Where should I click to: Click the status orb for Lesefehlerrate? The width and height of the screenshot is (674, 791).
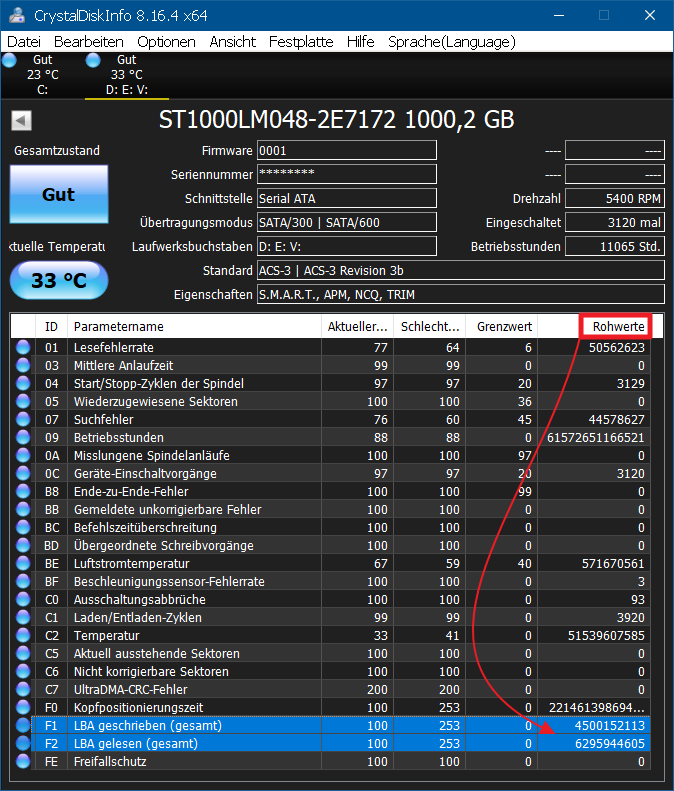pos(23,348)
